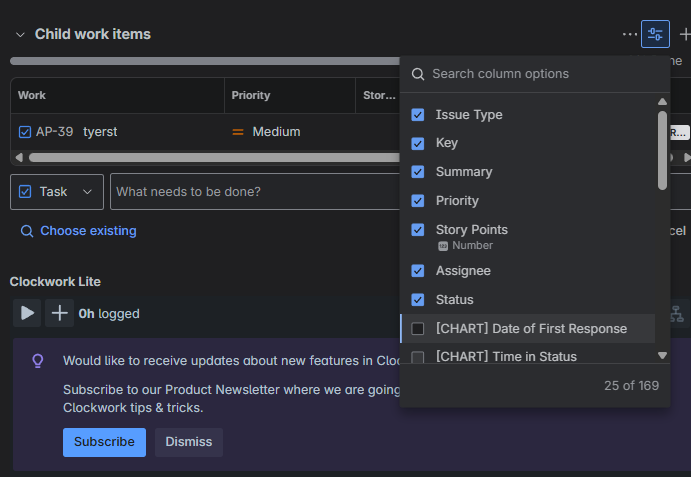Start the Clockwork Lite timer
Screen dimensions: 691x477
(27, 313)
